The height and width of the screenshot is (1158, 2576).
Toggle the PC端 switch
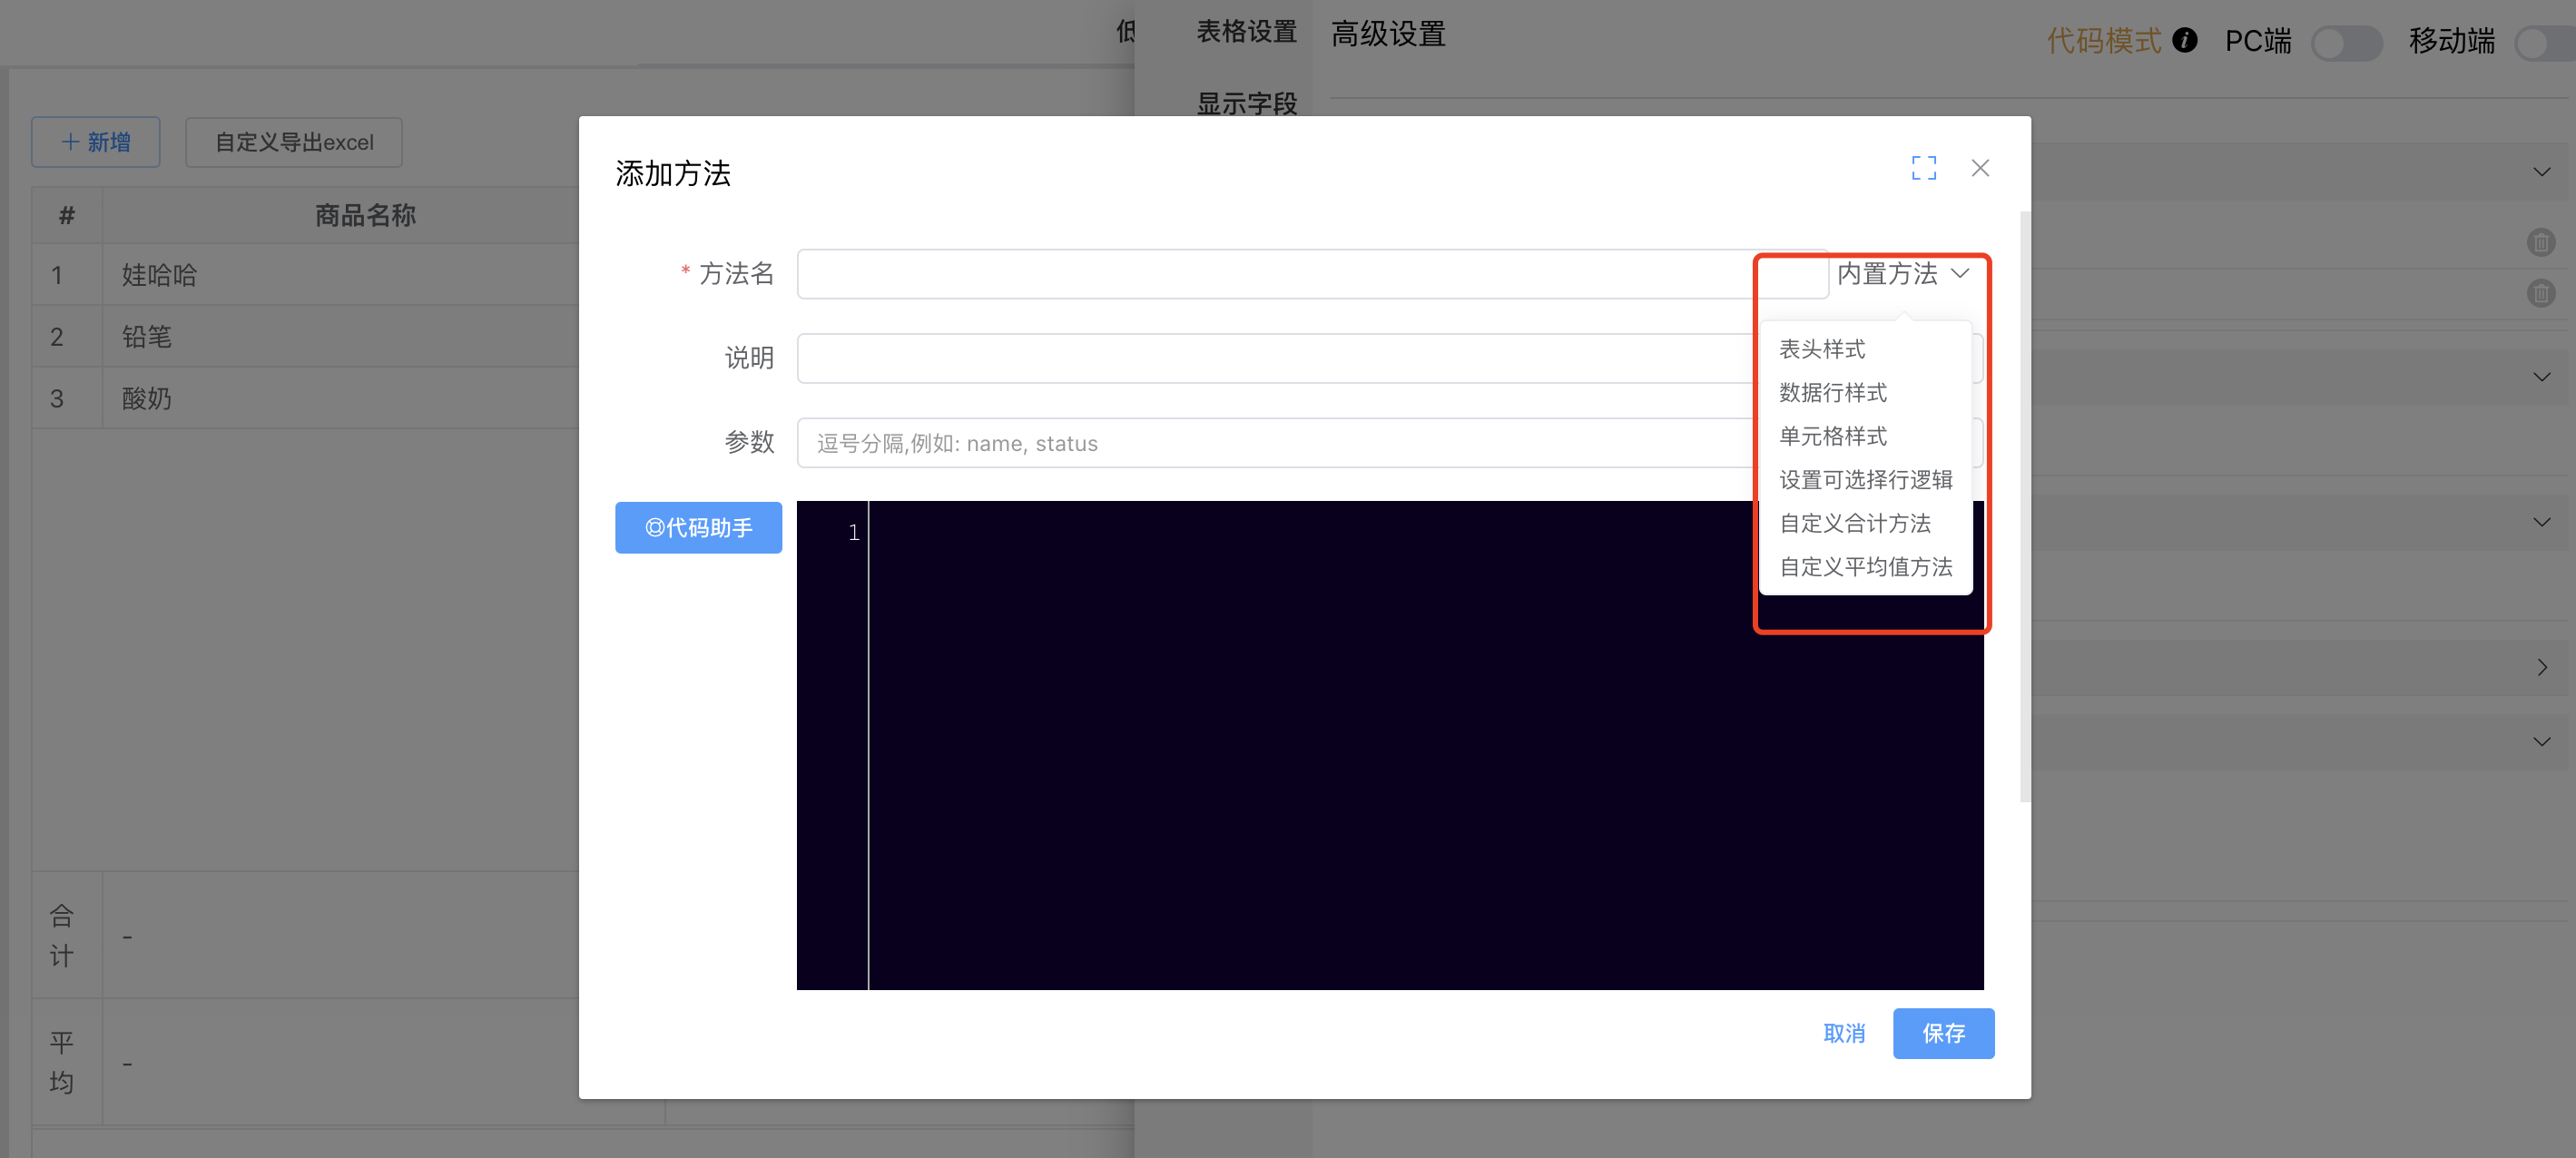coord(2346,43)
